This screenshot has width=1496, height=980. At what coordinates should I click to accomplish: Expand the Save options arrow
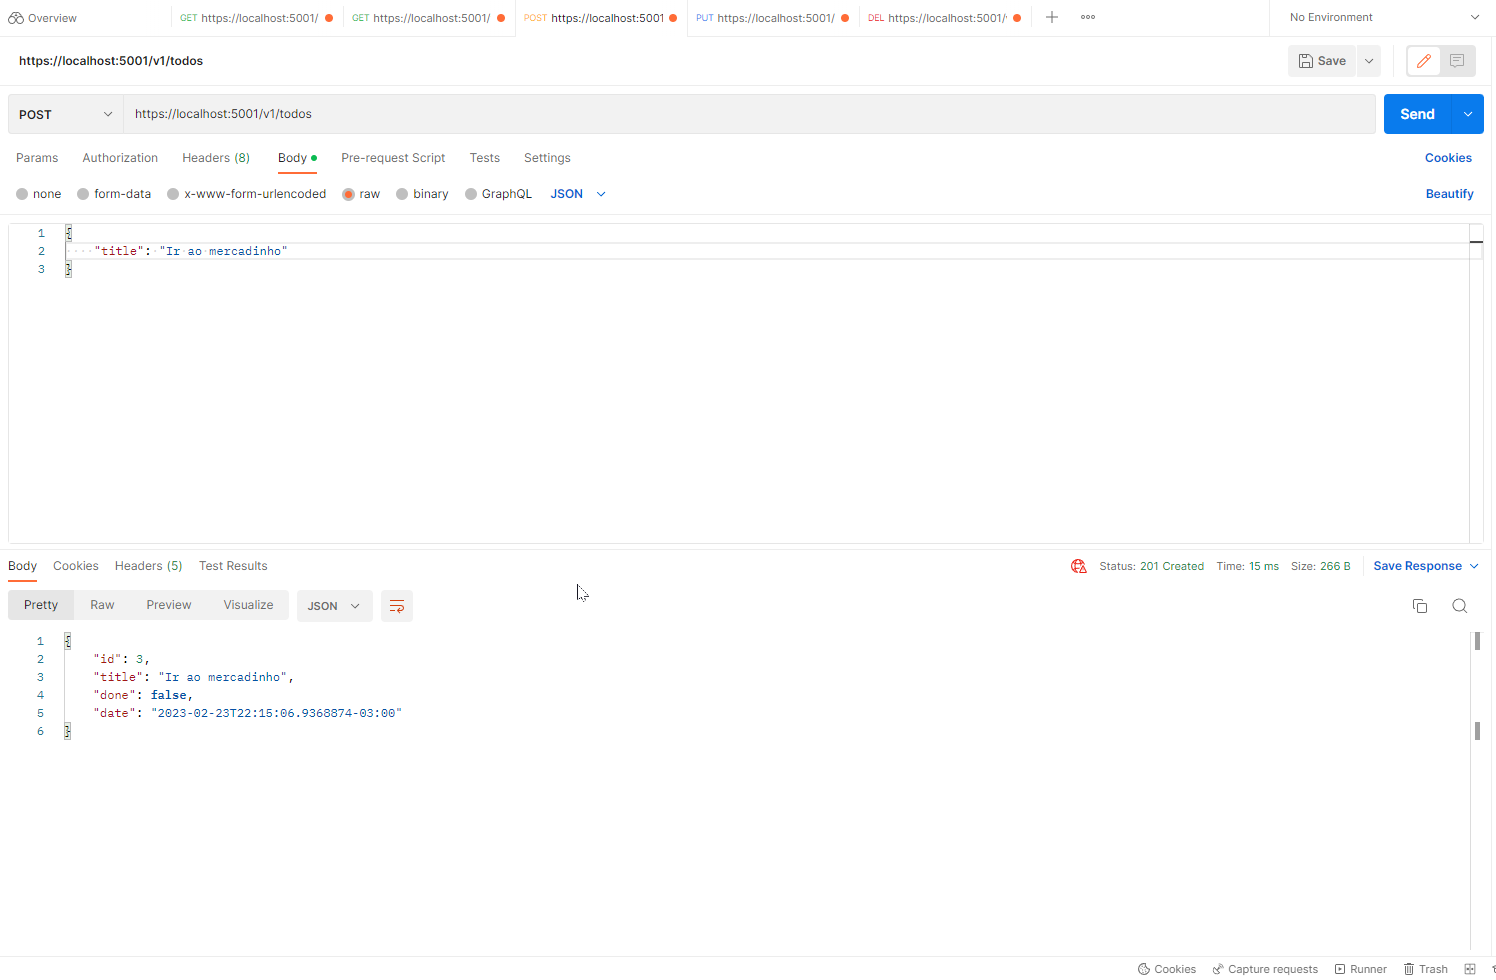[x=1369, y=61]
